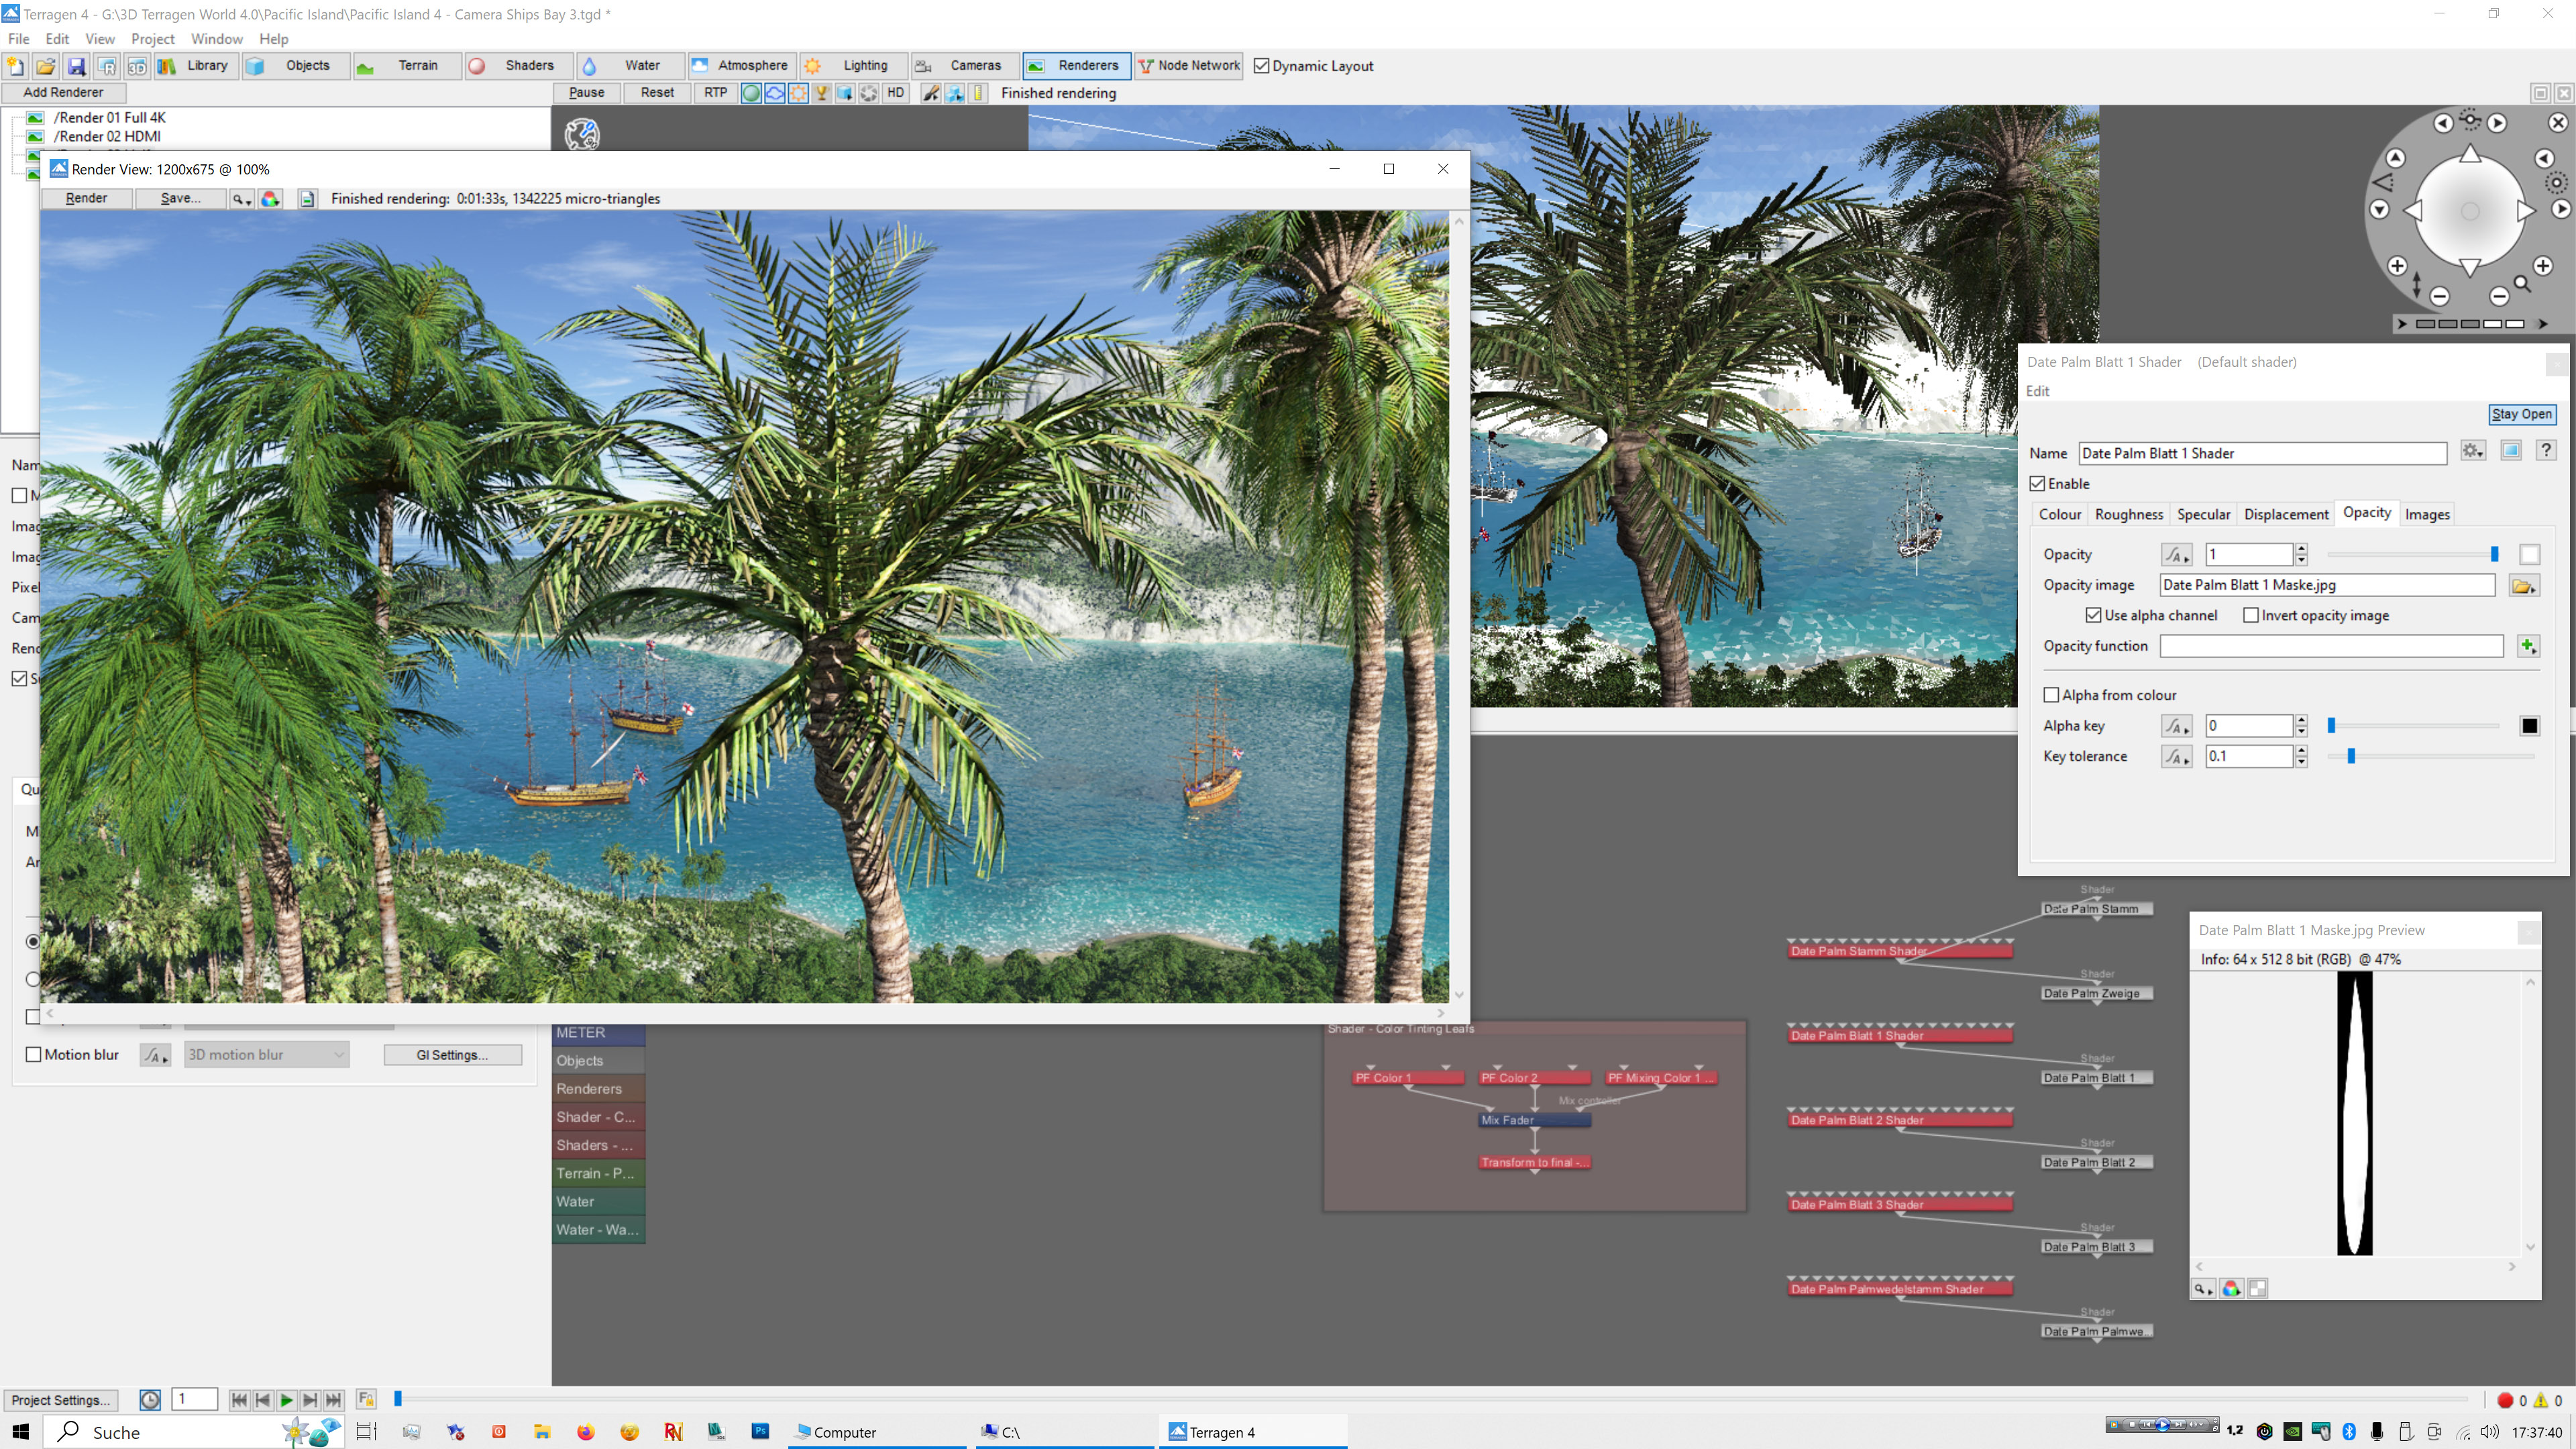Toggle RTP preview mode
Screen dimensions: 2576x1449
715,93
